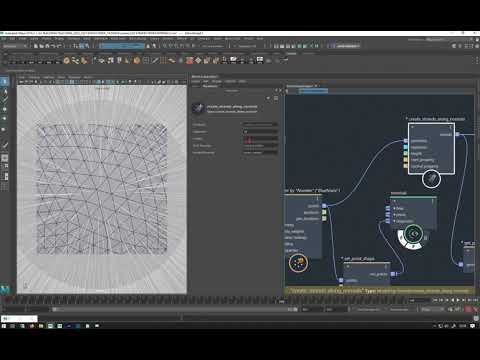480x360 pixels.
Task: Click viewport axis orientation icon in corner
Action: pyautogui.click(x=25, y=285)
